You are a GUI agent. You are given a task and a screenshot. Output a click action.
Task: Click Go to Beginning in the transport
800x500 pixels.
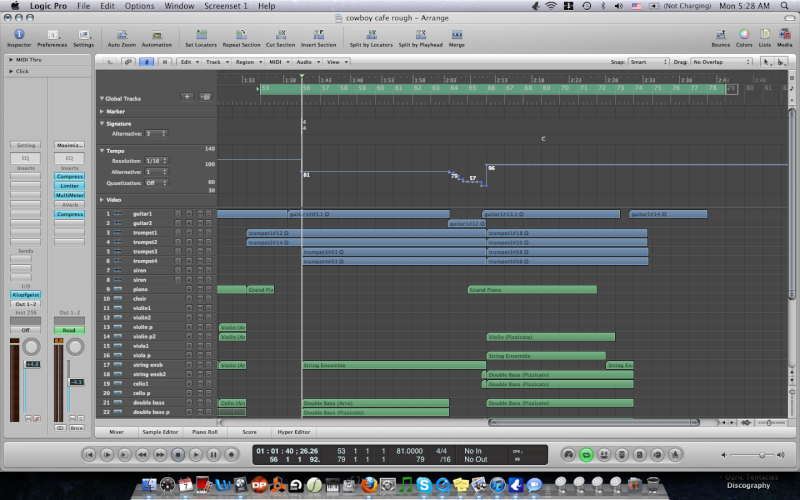click(x=89, y=454)
